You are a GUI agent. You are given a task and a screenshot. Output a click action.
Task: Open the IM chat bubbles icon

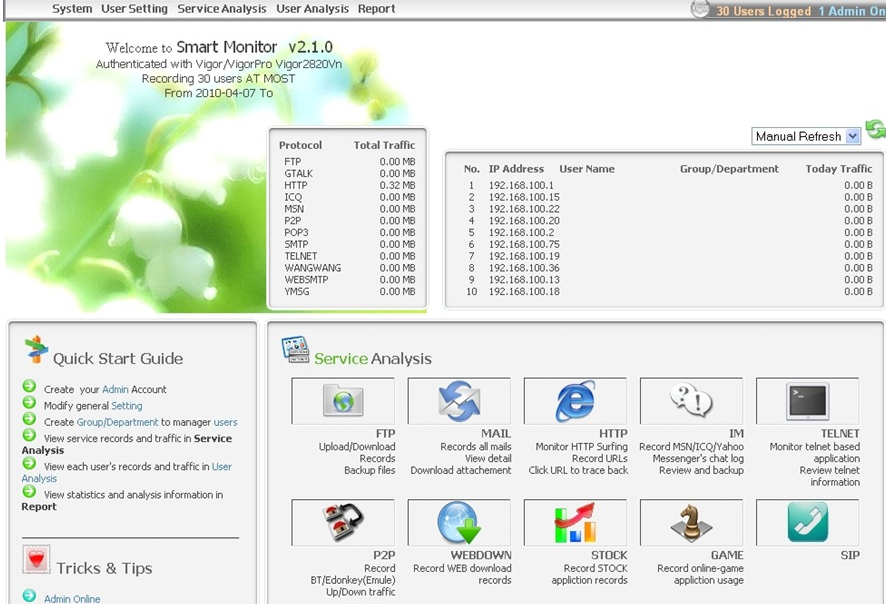(x=691, y=400)
